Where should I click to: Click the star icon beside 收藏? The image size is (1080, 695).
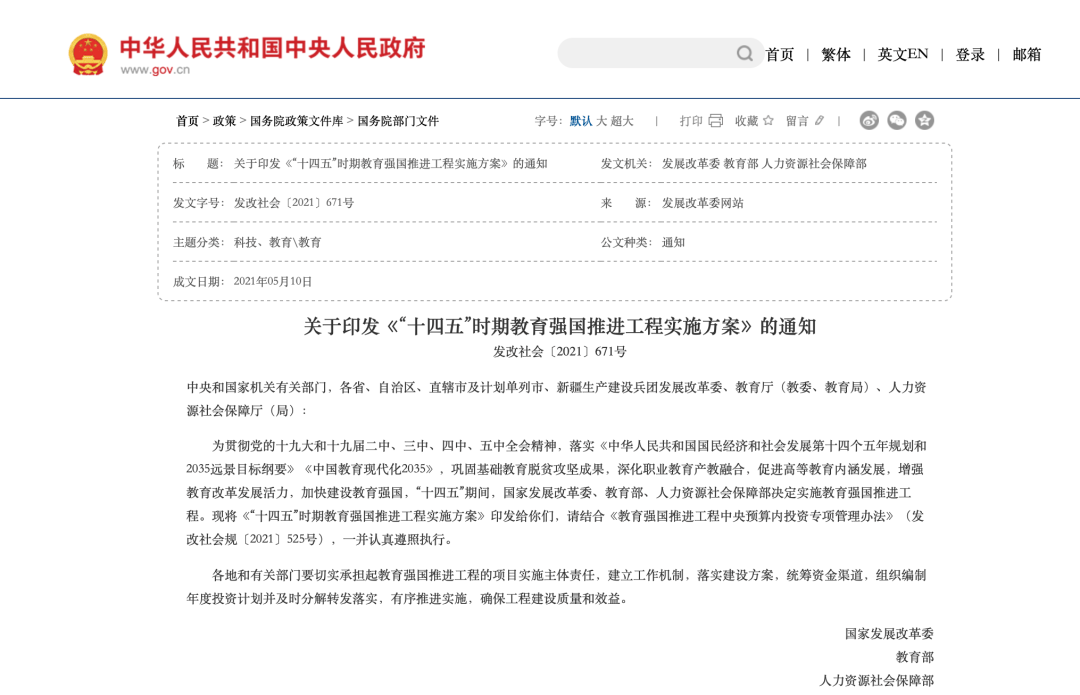pos(767,120)
